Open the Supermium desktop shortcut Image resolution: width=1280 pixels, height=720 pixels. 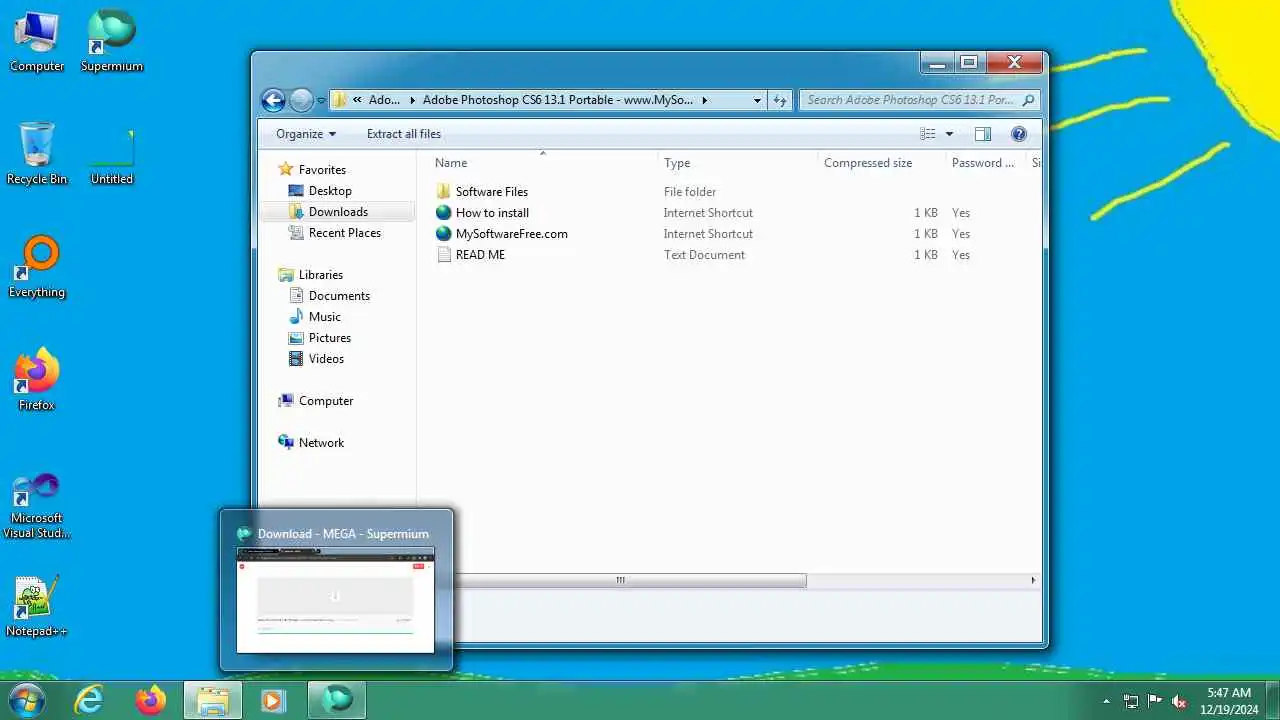(111, 42)
